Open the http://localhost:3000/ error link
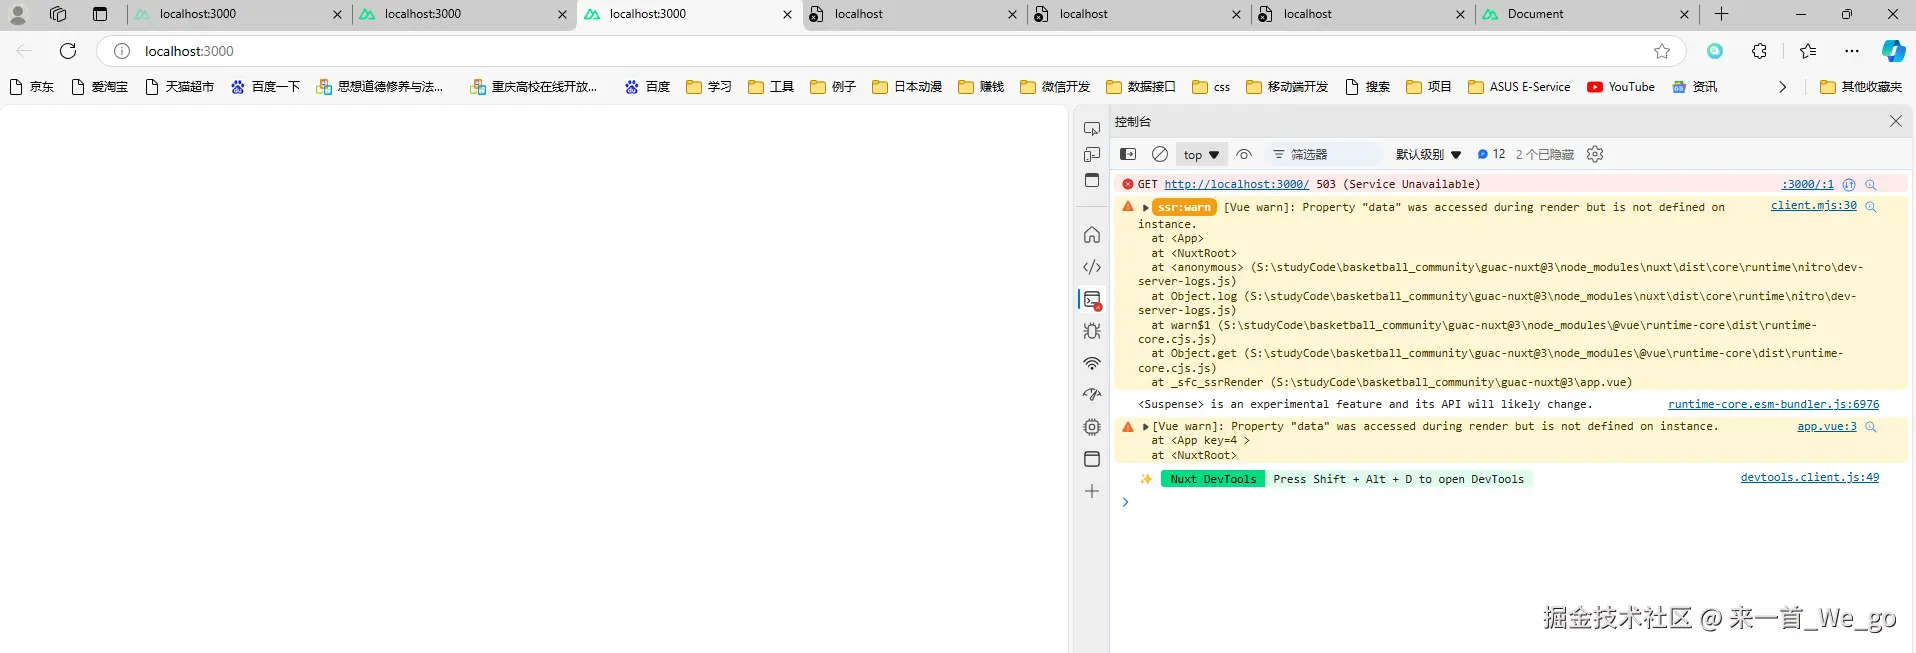1916x653 pixels. coord(1236,184)
